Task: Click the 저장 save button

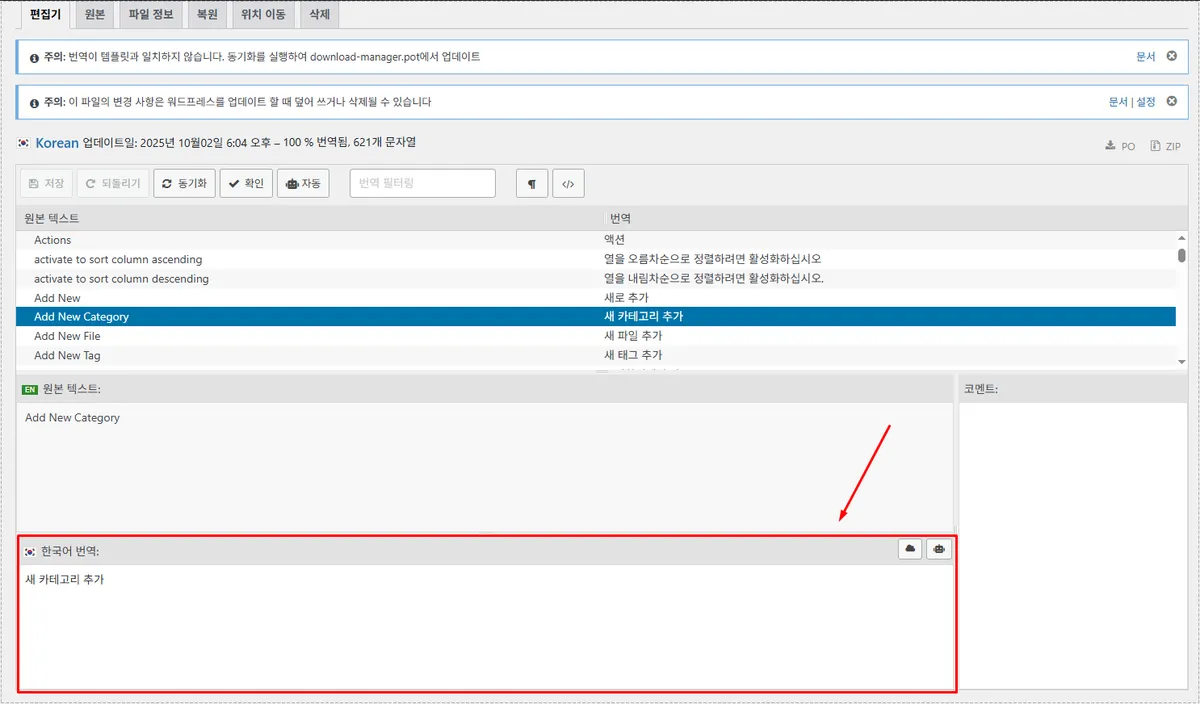Action: (x=46, y=183)
